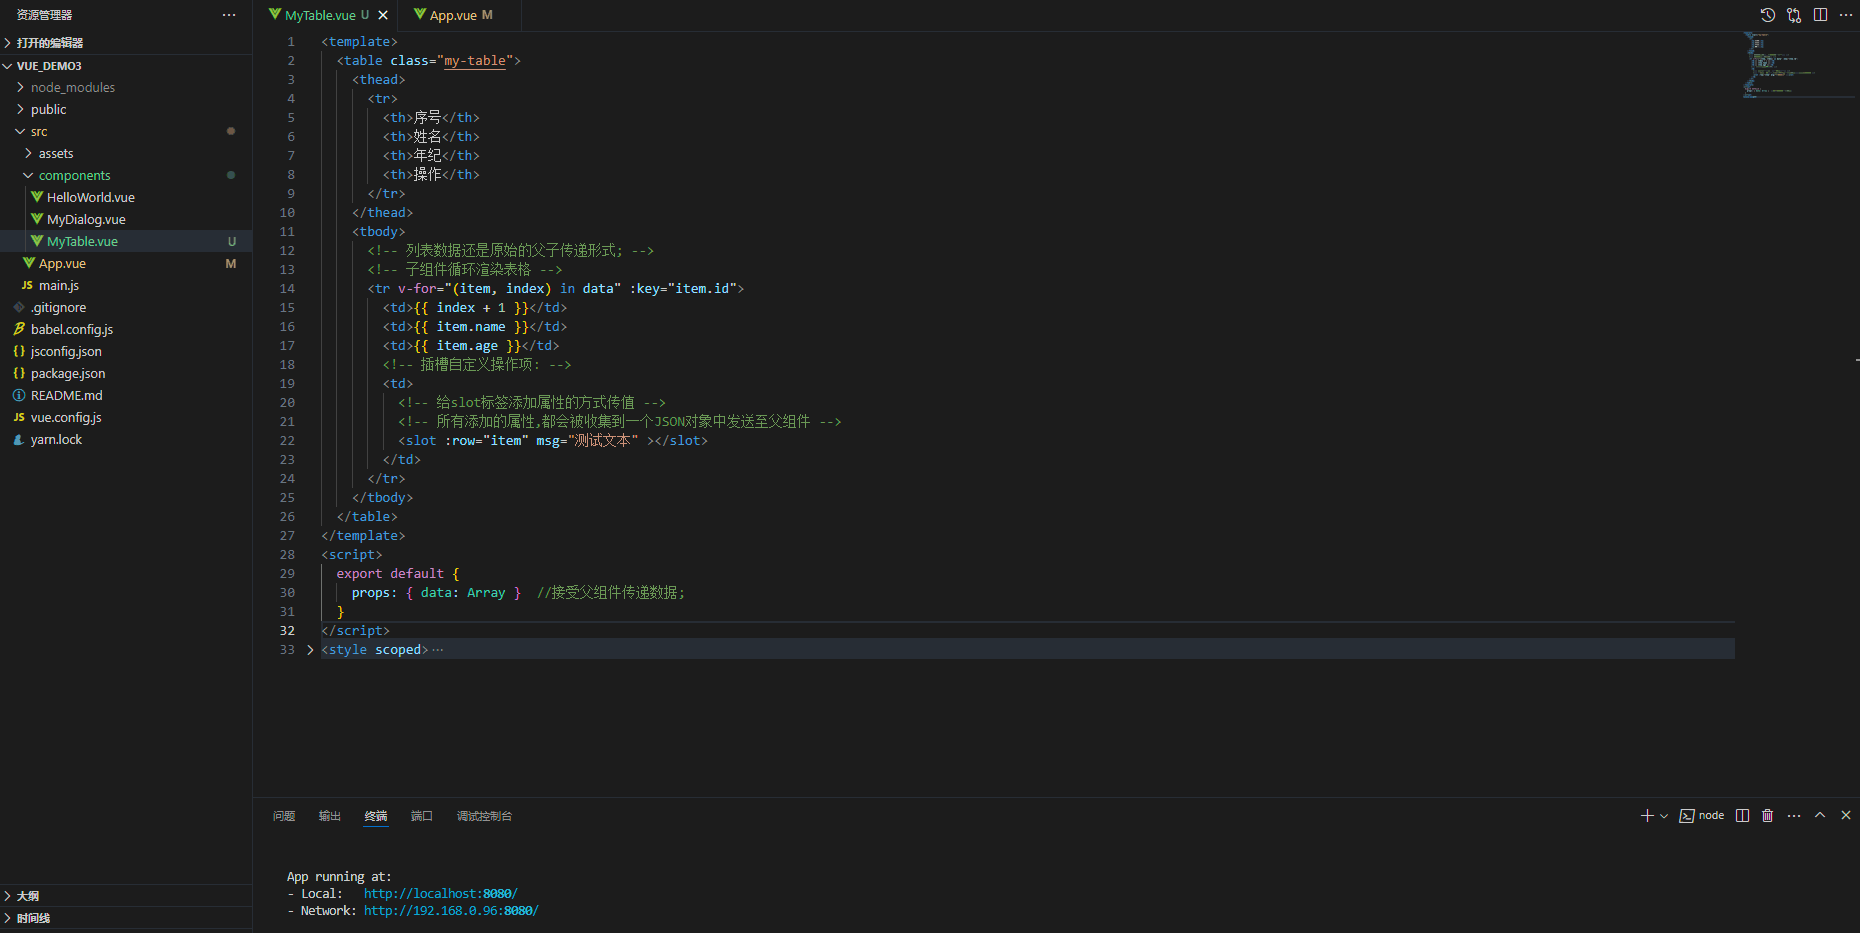Click the info icon beside README.md
The image size is (1860, 933).
pyautogui.click(x=19, y=395)
